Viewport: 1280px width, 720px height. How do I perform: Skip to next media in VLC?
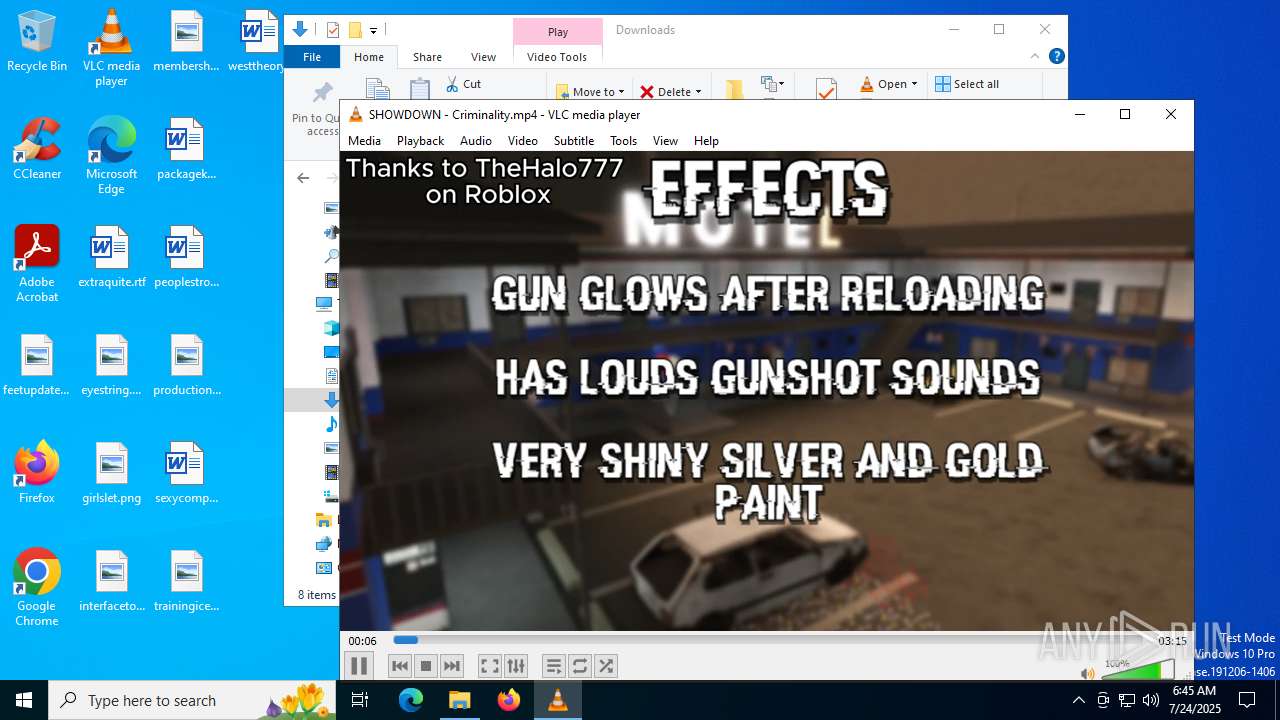coord(452,666)
